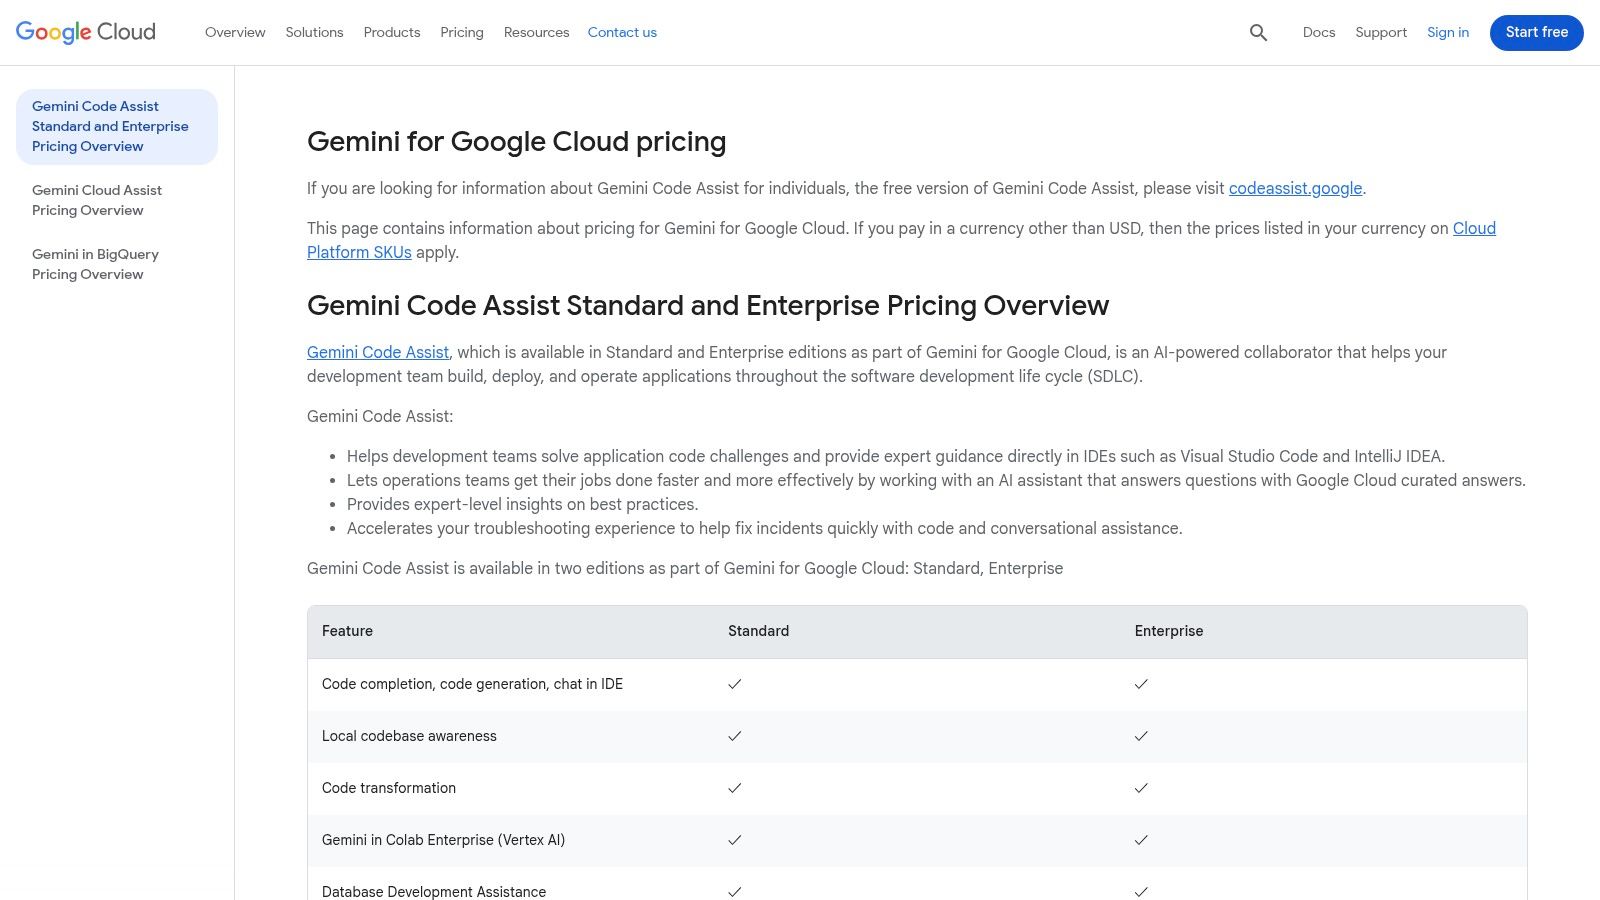Open the Cloud Platform SKUs link
Viewport: 1600px width, 900px height.
coord(359,252)
